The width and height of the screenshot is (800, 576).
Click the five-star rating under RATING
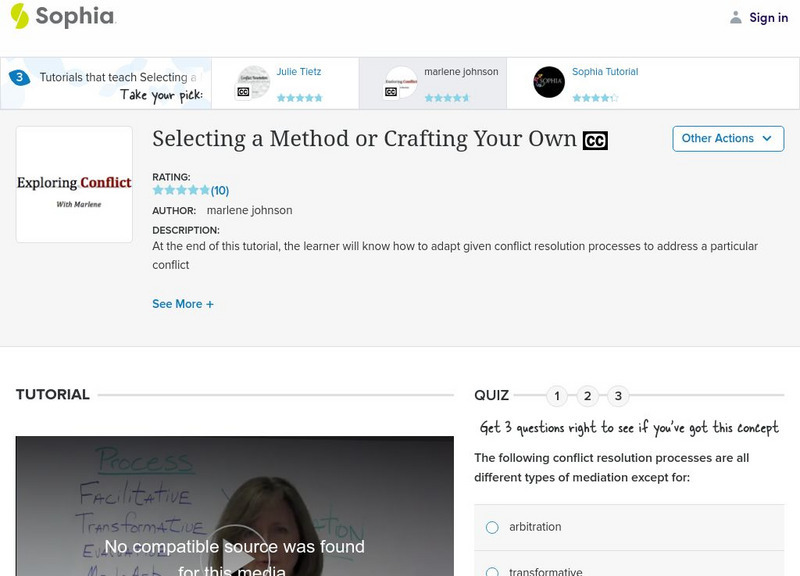pos(181,190)
